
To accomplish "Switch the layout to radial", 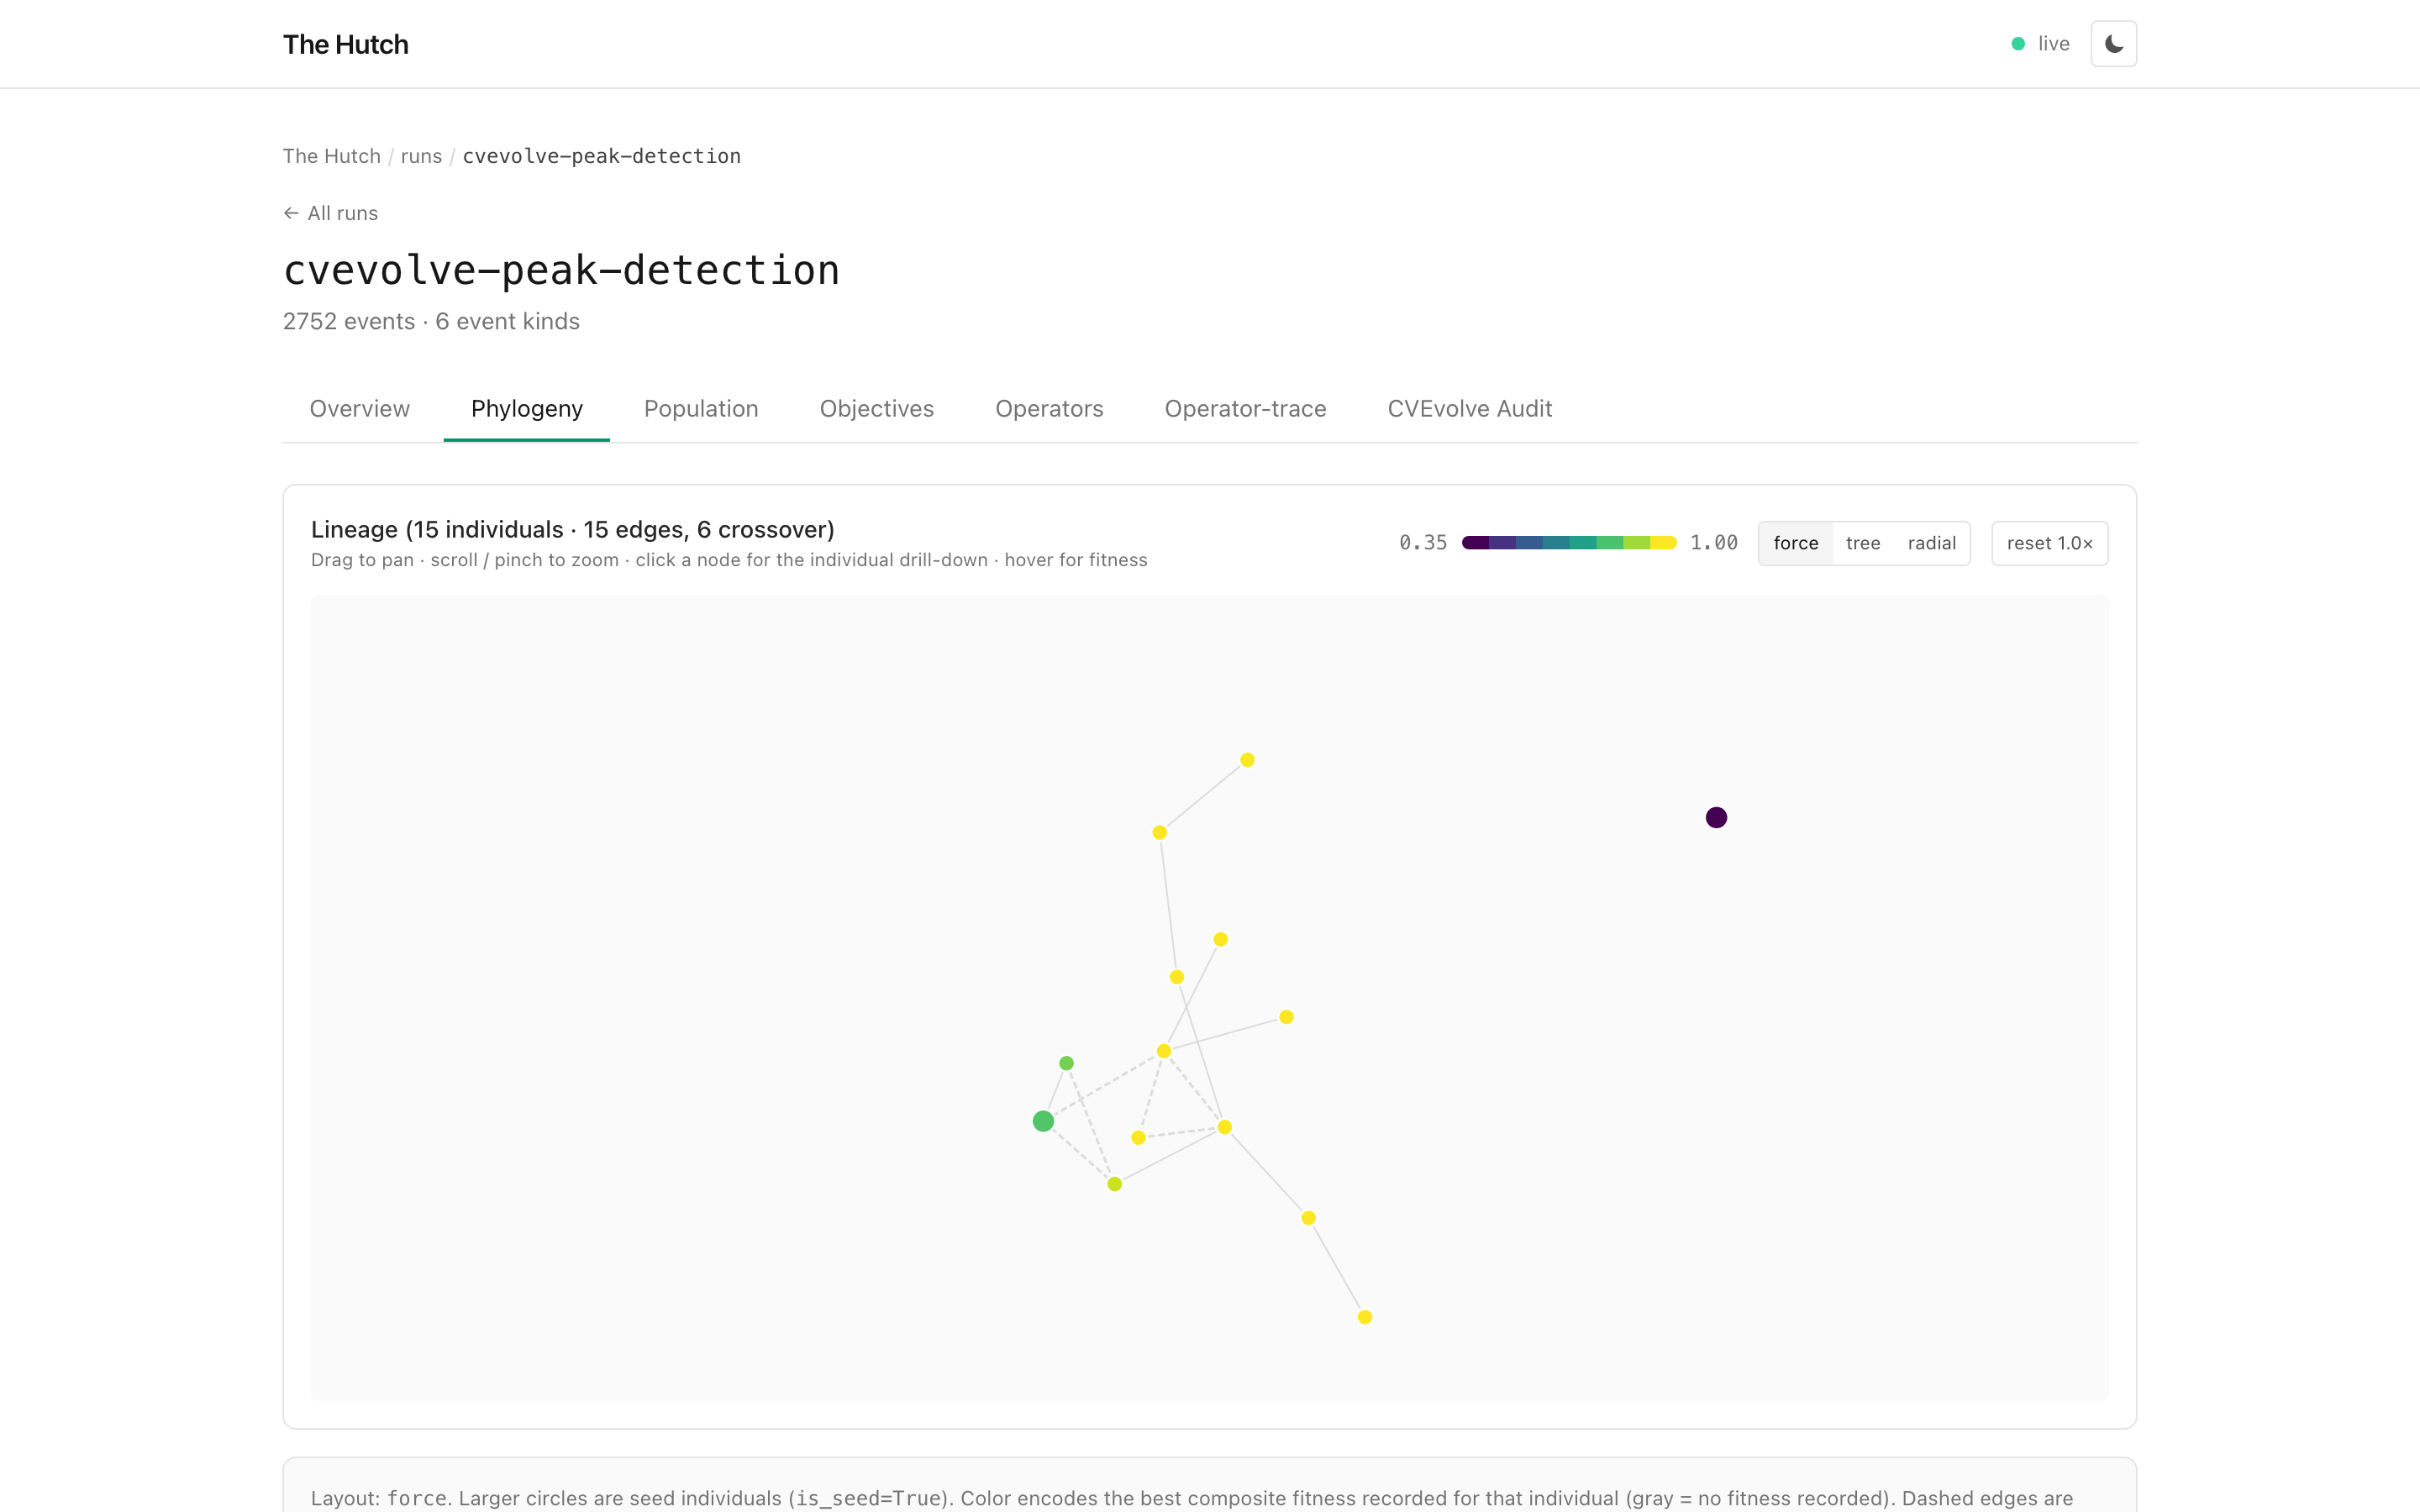I will [1931, 543].
